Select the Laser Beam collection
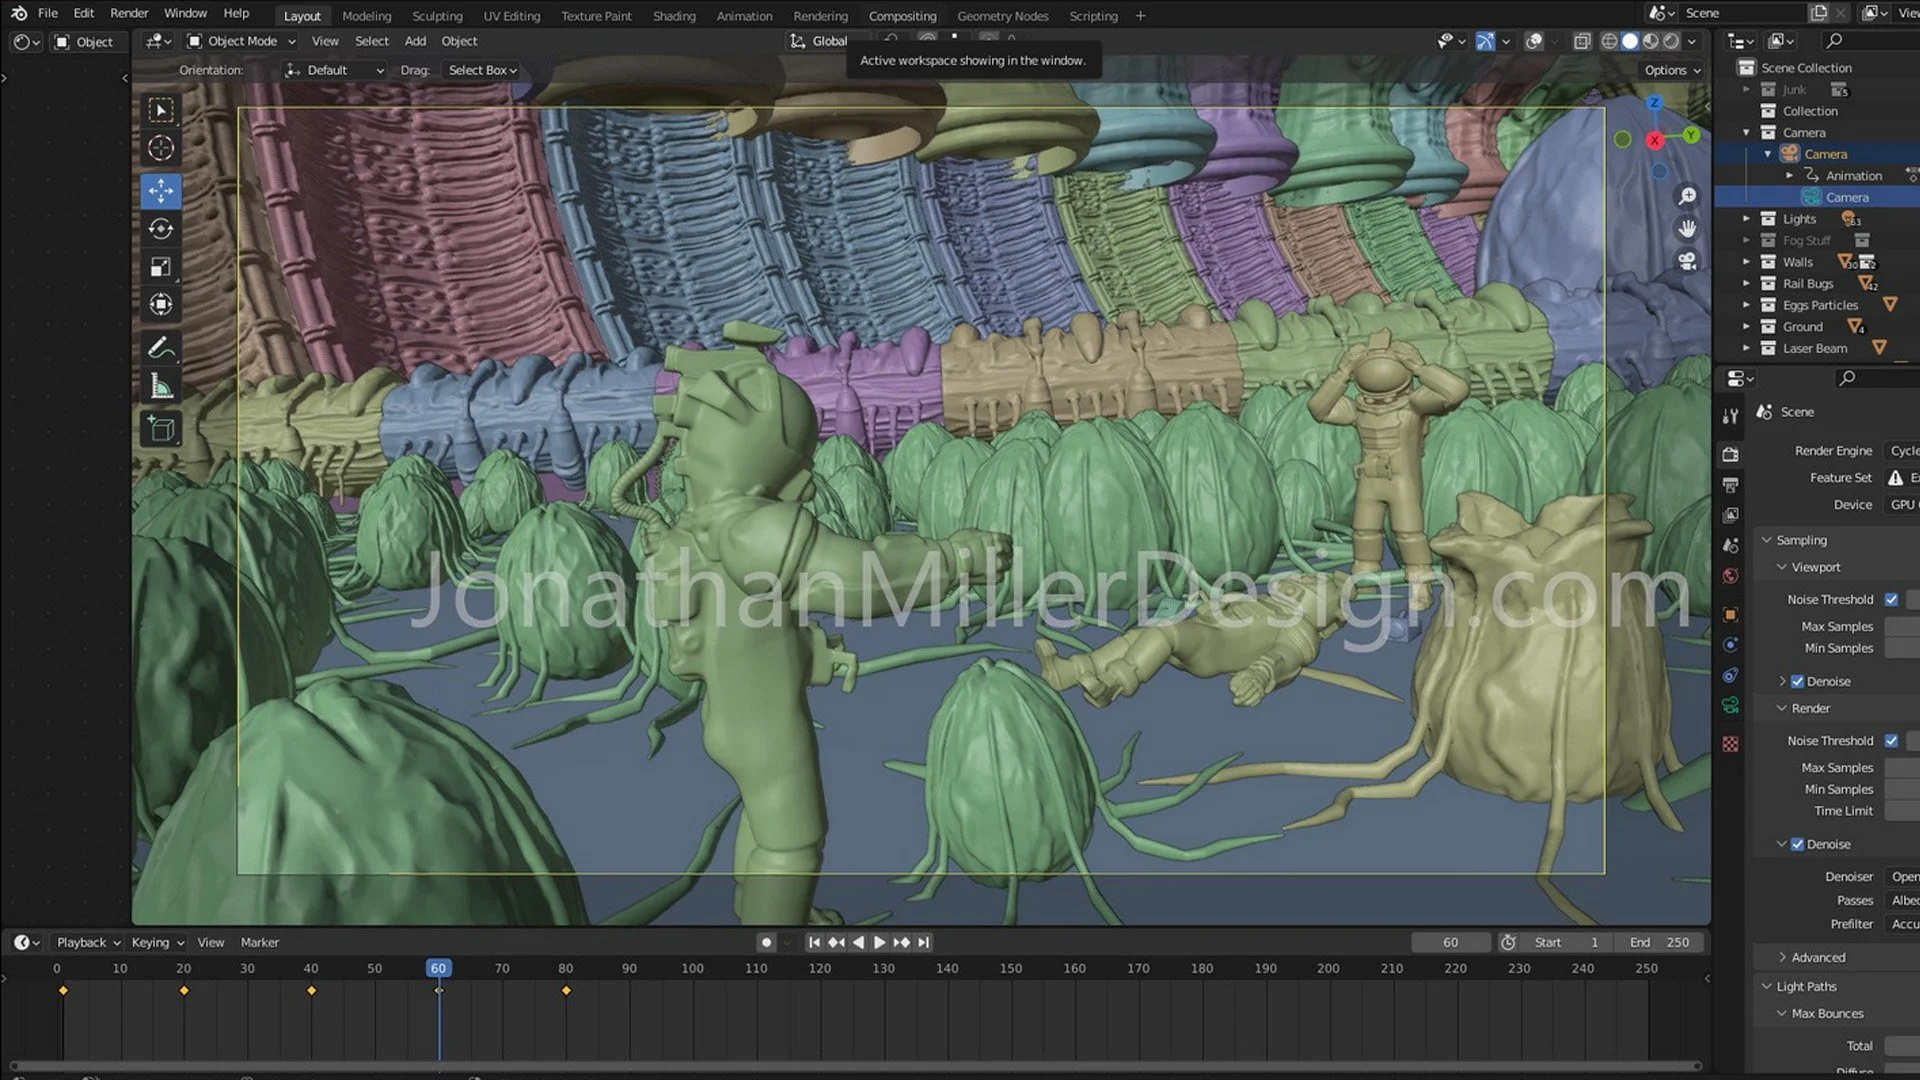 tap(1814, 348)
